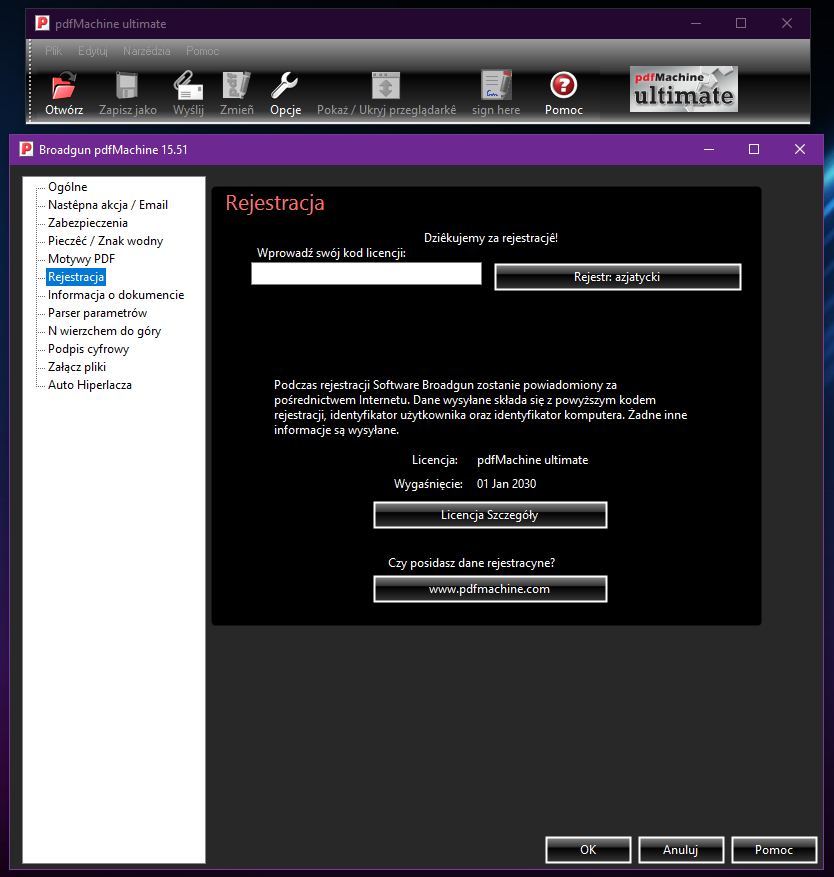
Task: Open Pomoc via the red question mark icon
Action: [564, 93]
